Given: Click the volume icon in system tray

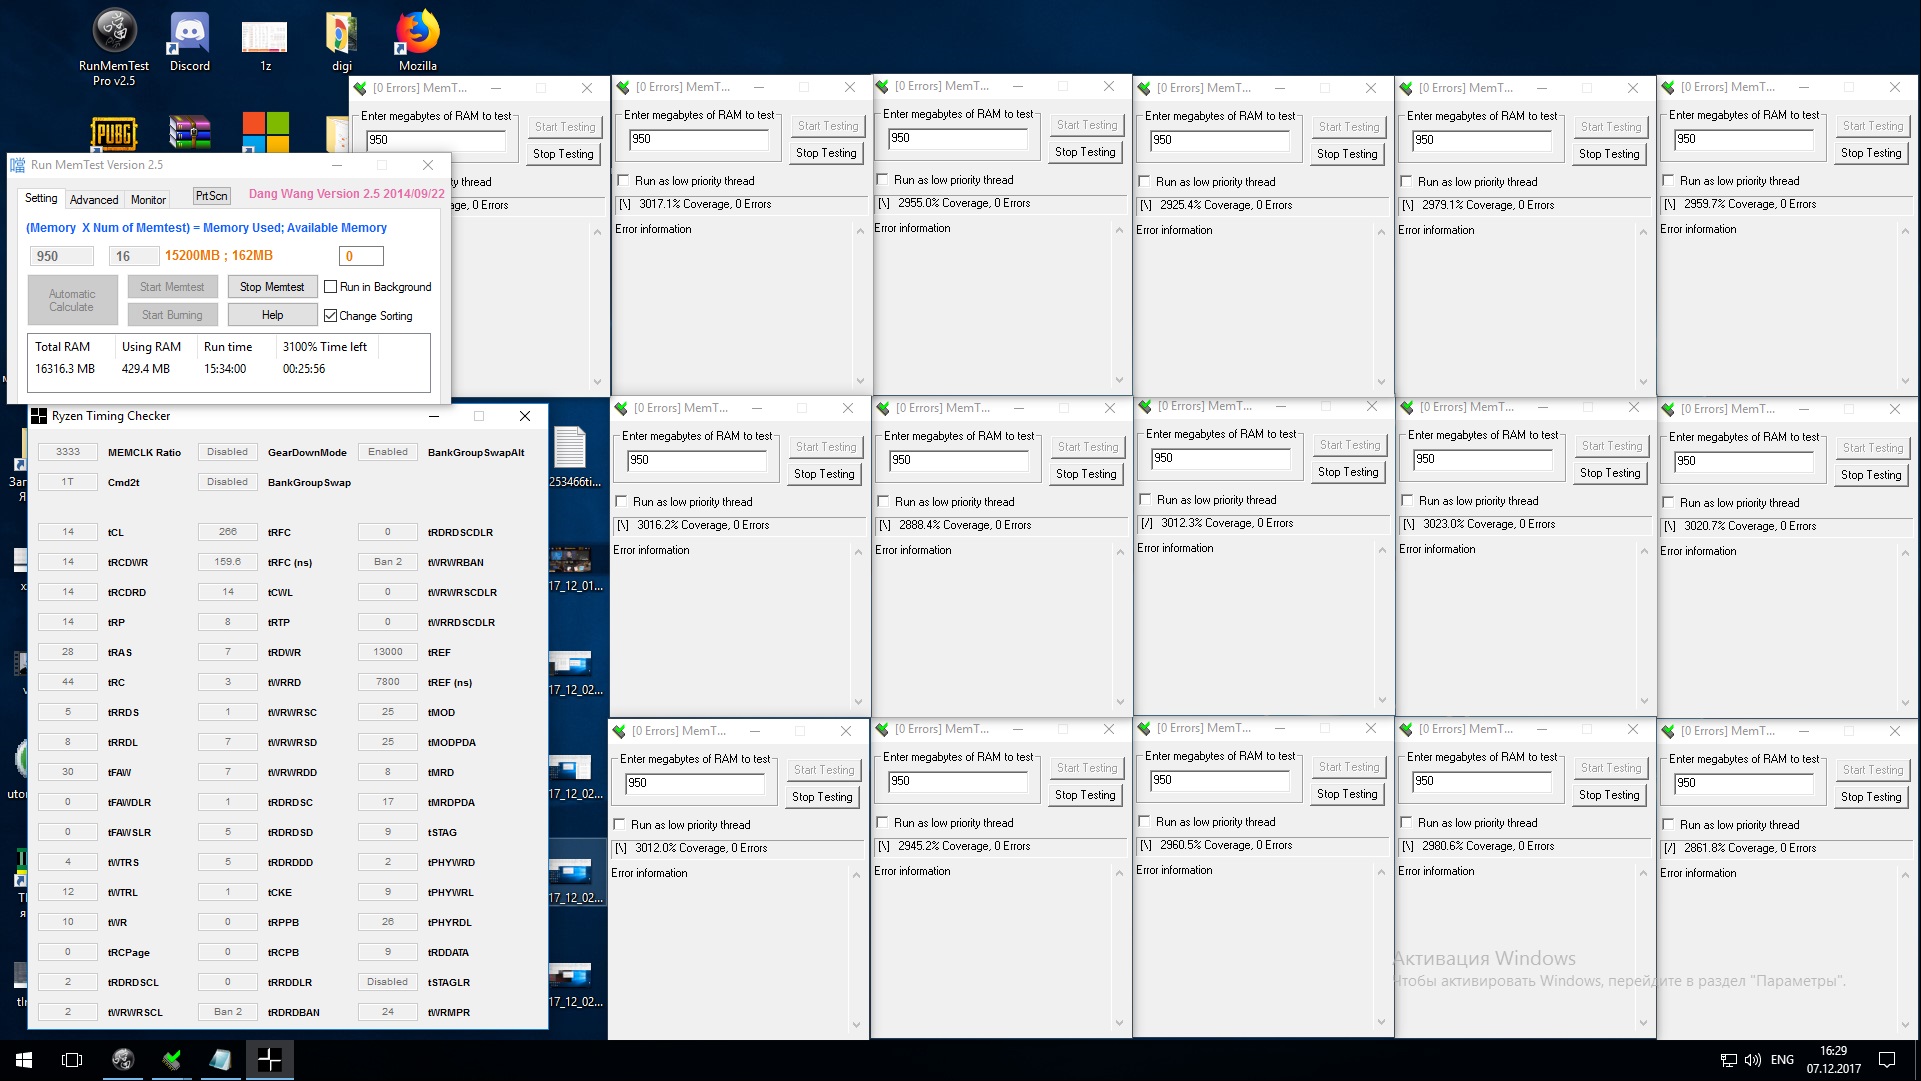Looking at the screenshot, I should point(1752,1060).
